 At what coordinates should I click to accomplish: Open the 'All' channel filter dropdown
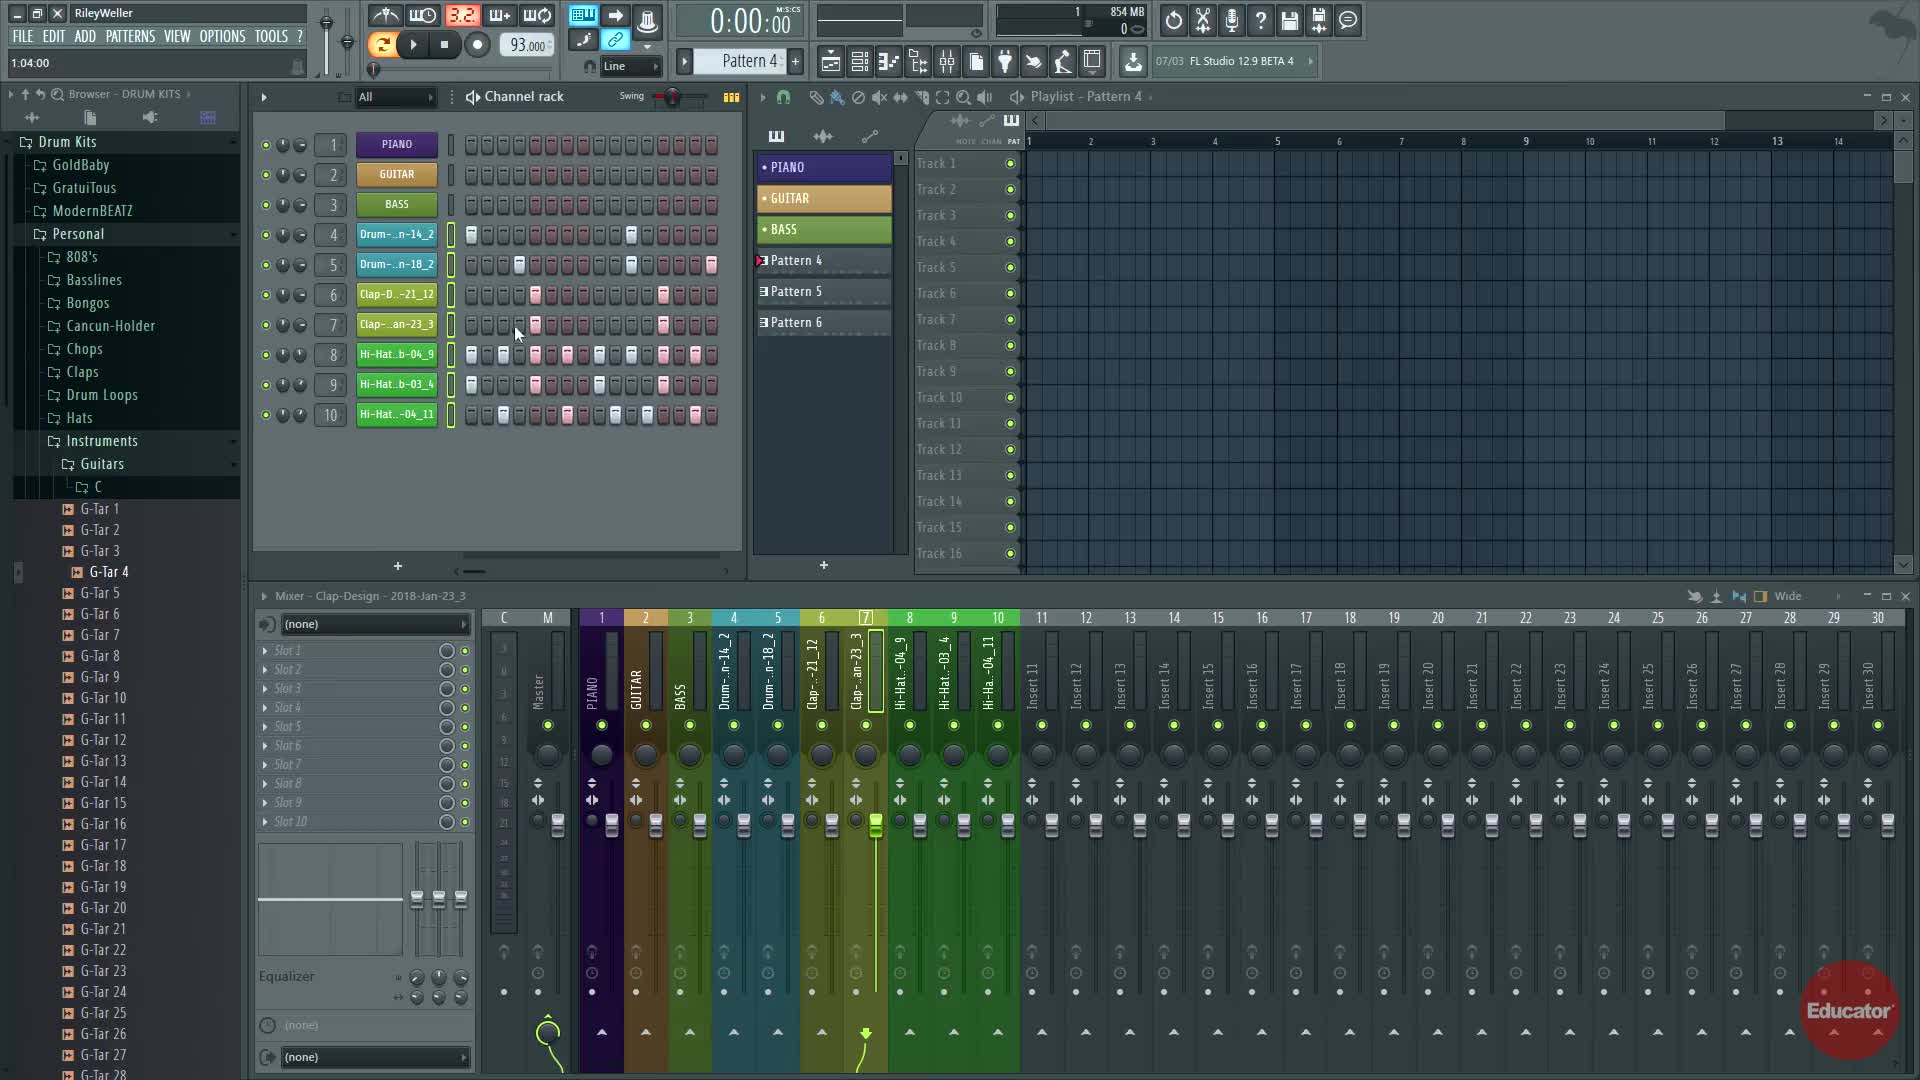(396, 97)
